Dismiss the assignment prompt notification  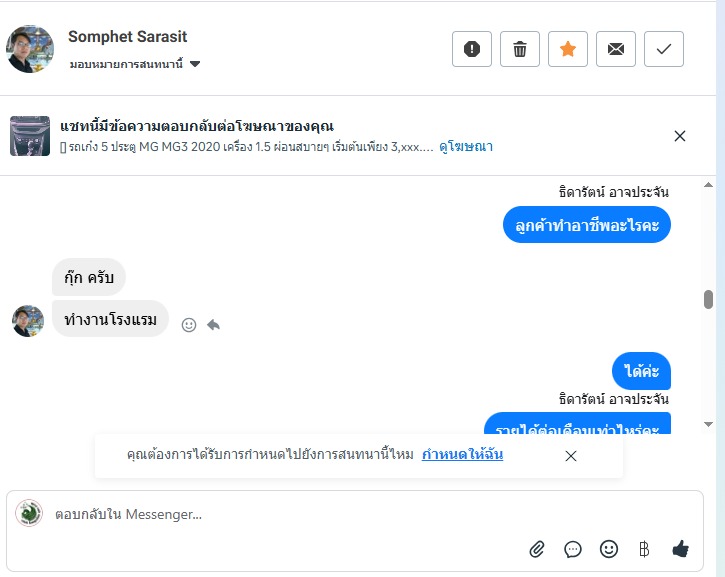[571, 456]
